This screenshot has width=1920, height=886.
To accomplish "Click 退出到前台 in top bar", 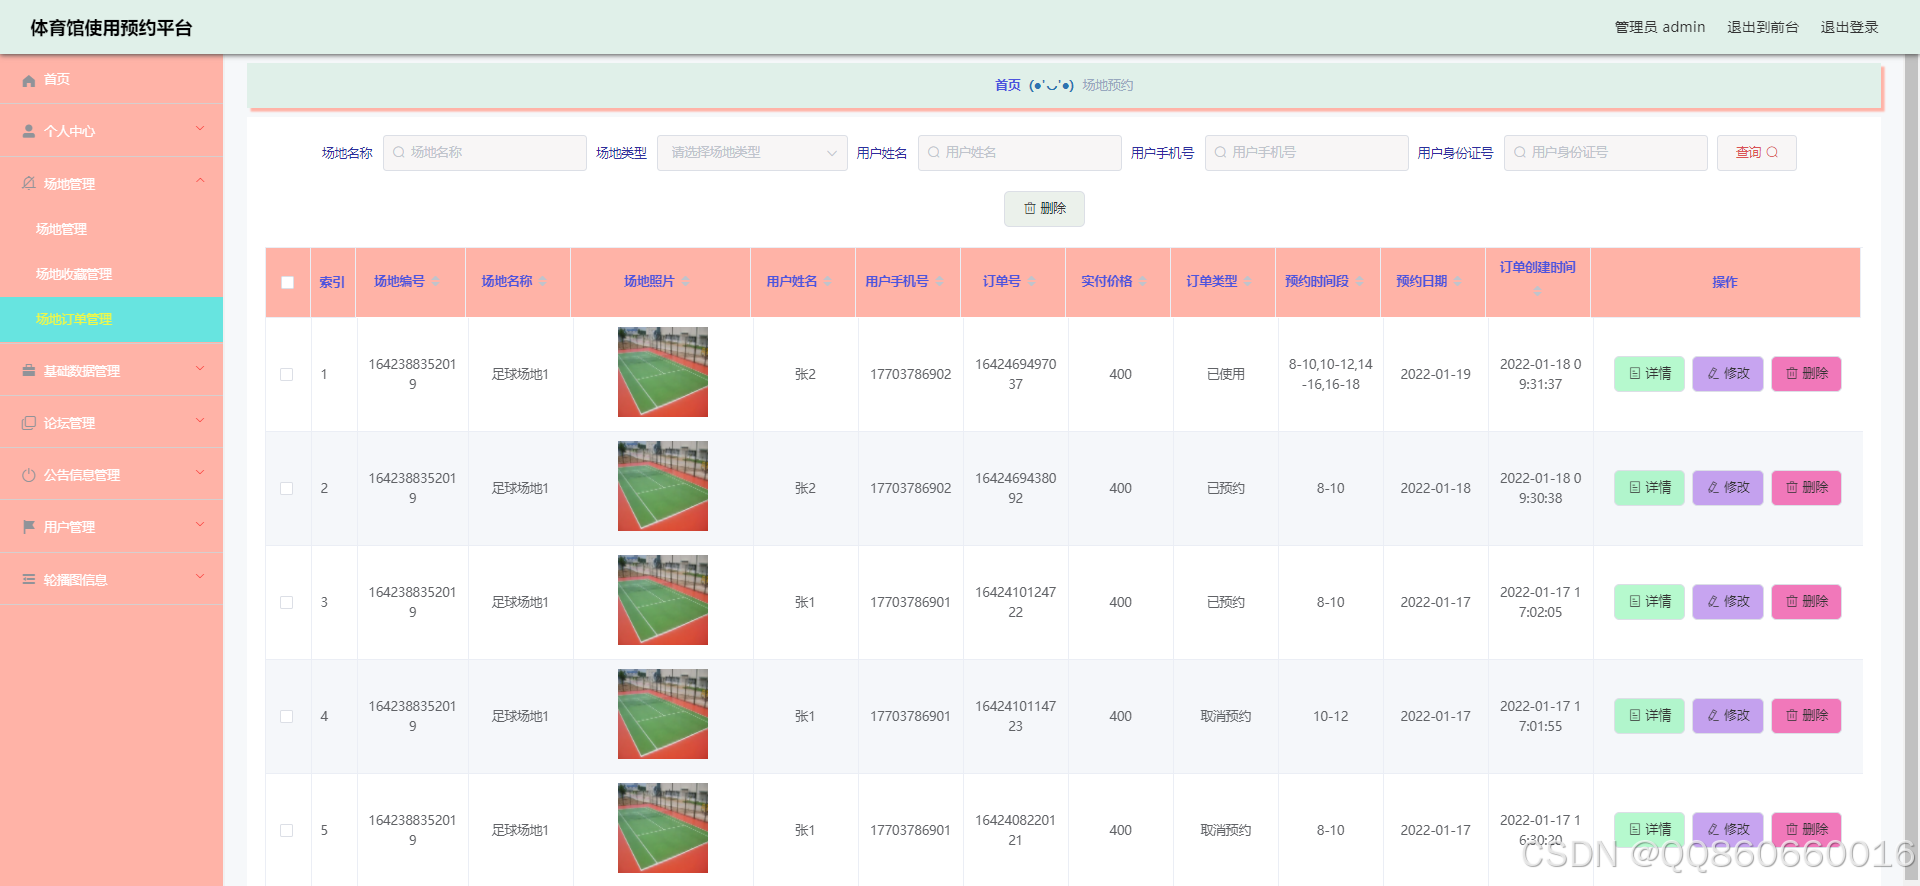I will point(1762,27).
